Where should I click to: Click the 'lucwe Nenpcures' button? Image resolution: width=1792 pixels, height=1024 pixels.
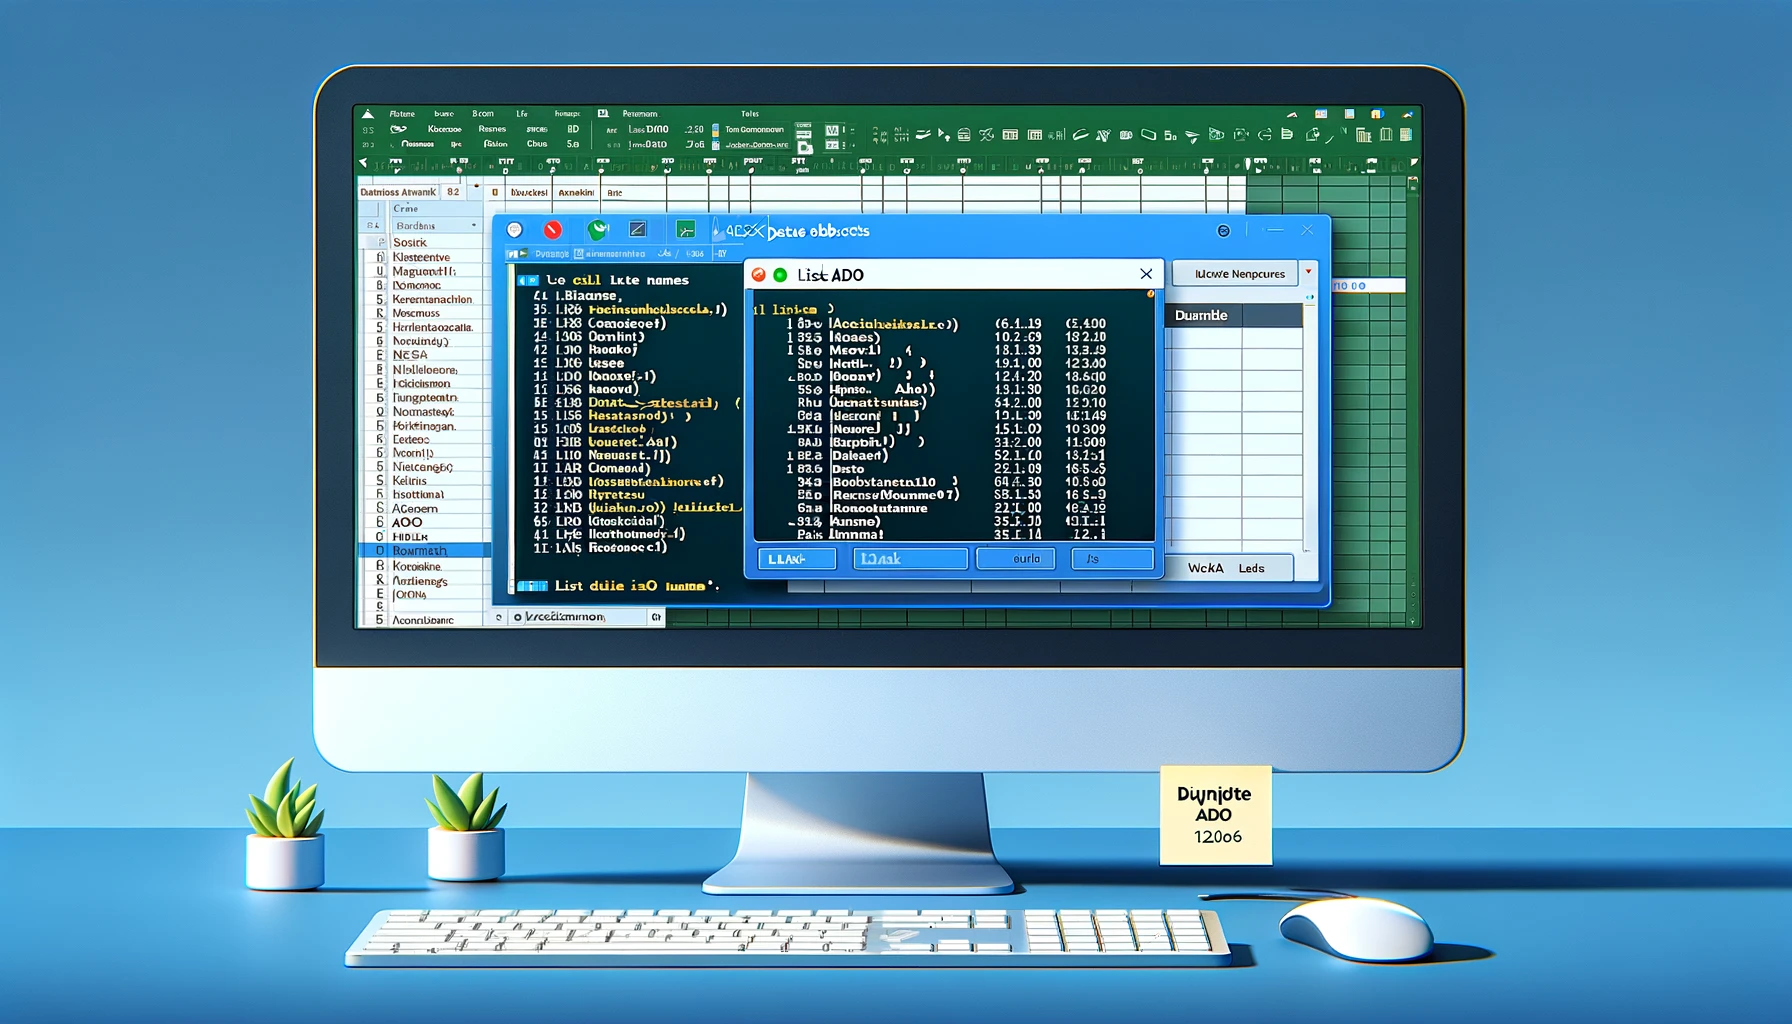(1235, 274)
